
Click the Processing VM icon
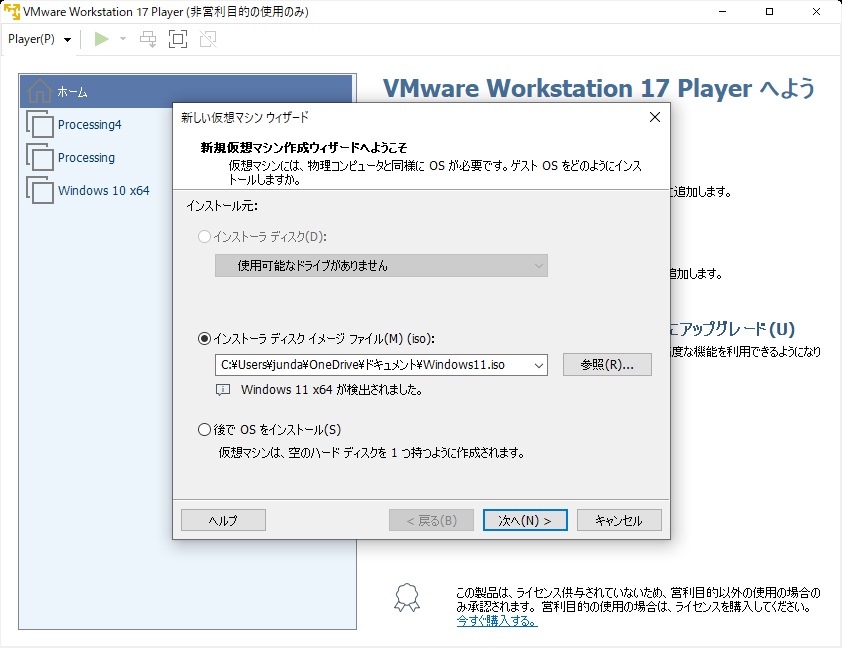40,157
